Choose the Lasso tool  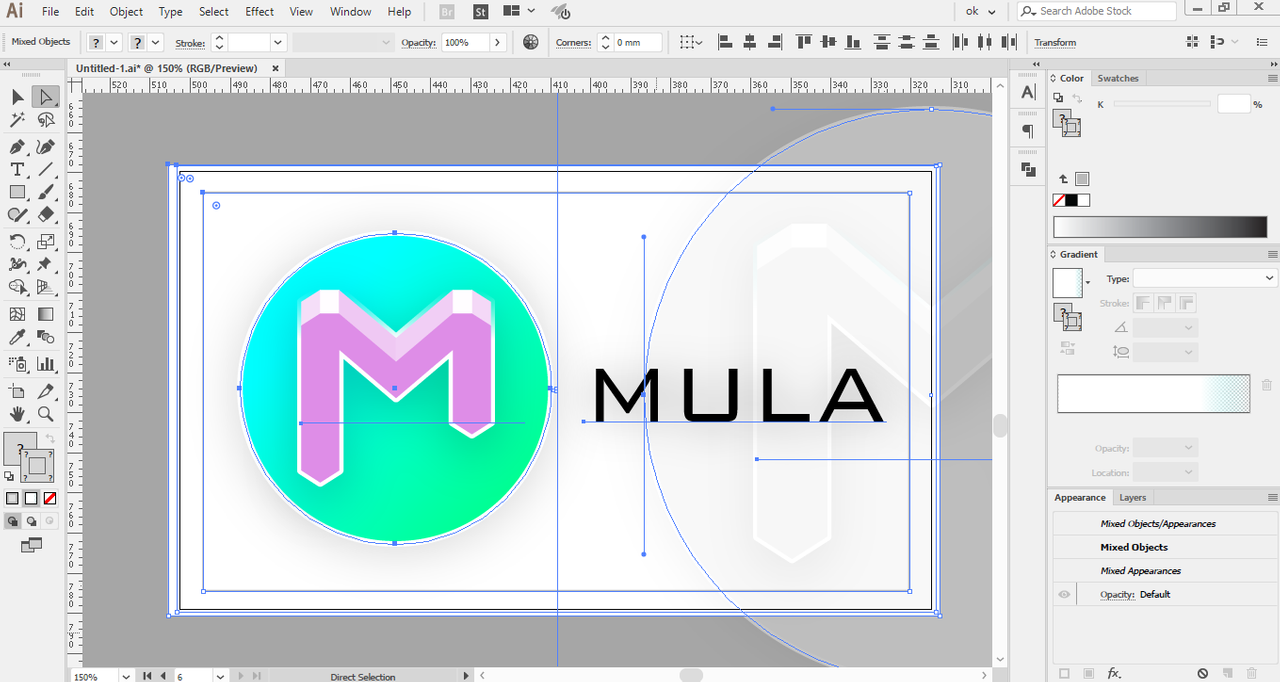click(x=45, y=120)
